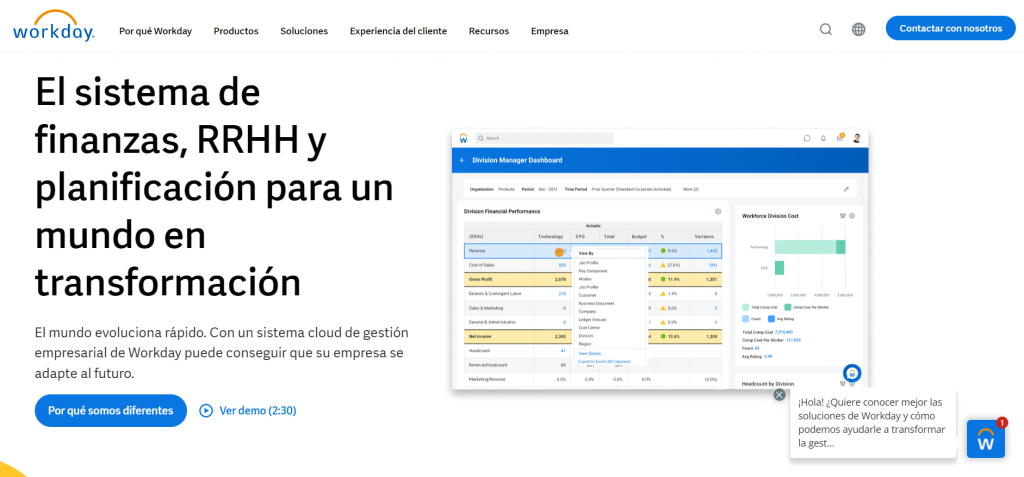Click the Revenue variance value 1,445
Viewport: 1024px width, 477px height.
[x=712, y=251]
